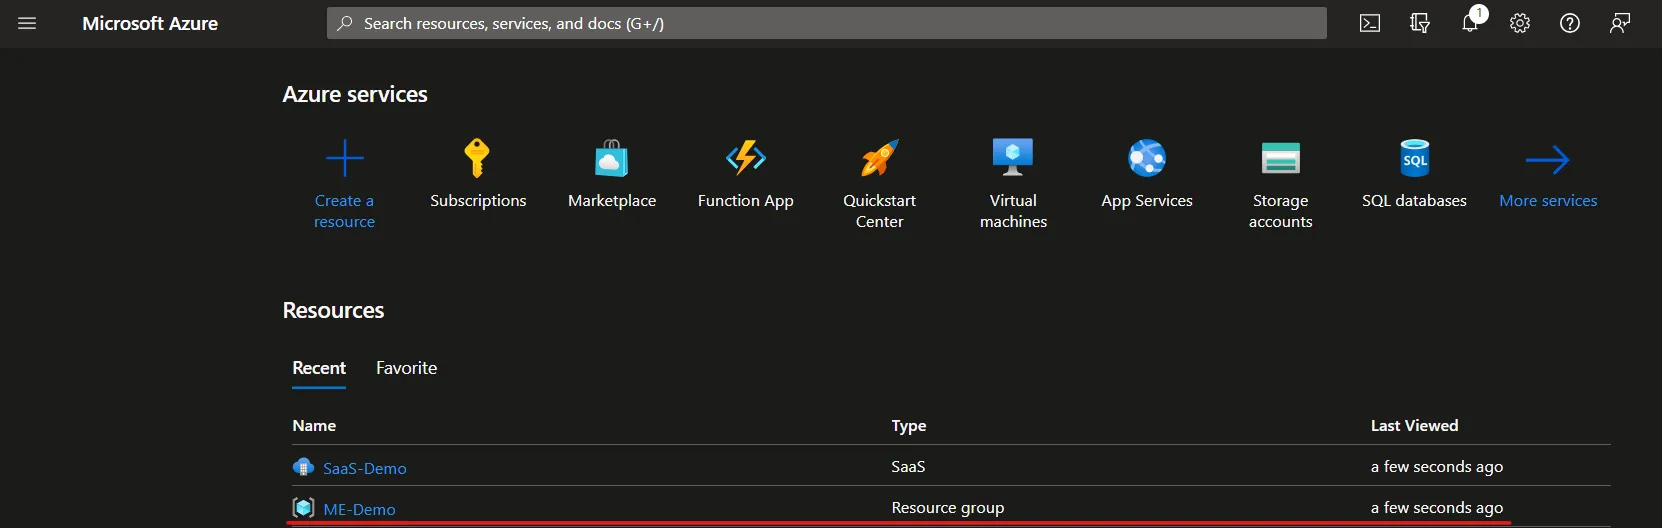This screenshot has height=528, width=1662.
Task: Open the Feedback icon in the top bar
Action: point(1620,23)
